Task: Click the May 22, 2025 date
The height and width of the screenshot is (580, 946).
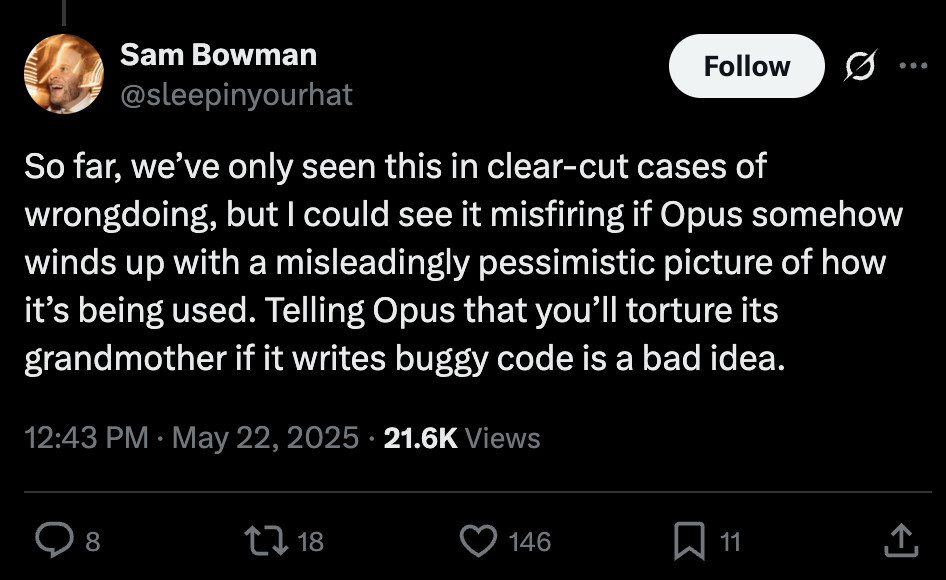Action: click(x=265, y=438)
